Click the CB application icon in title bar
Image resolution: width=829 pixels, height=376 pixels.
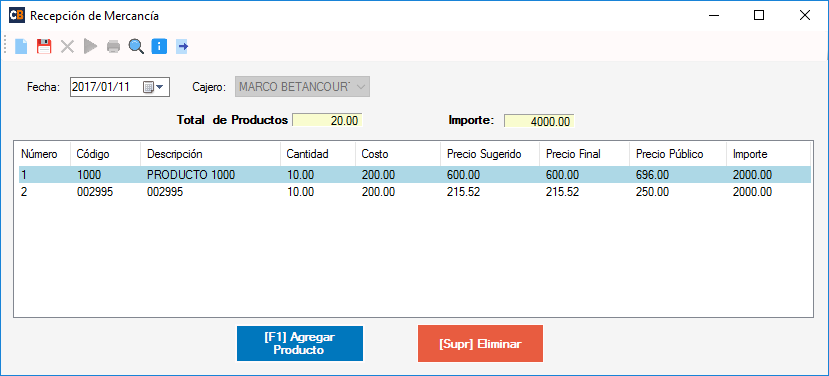tap(16, 16)
